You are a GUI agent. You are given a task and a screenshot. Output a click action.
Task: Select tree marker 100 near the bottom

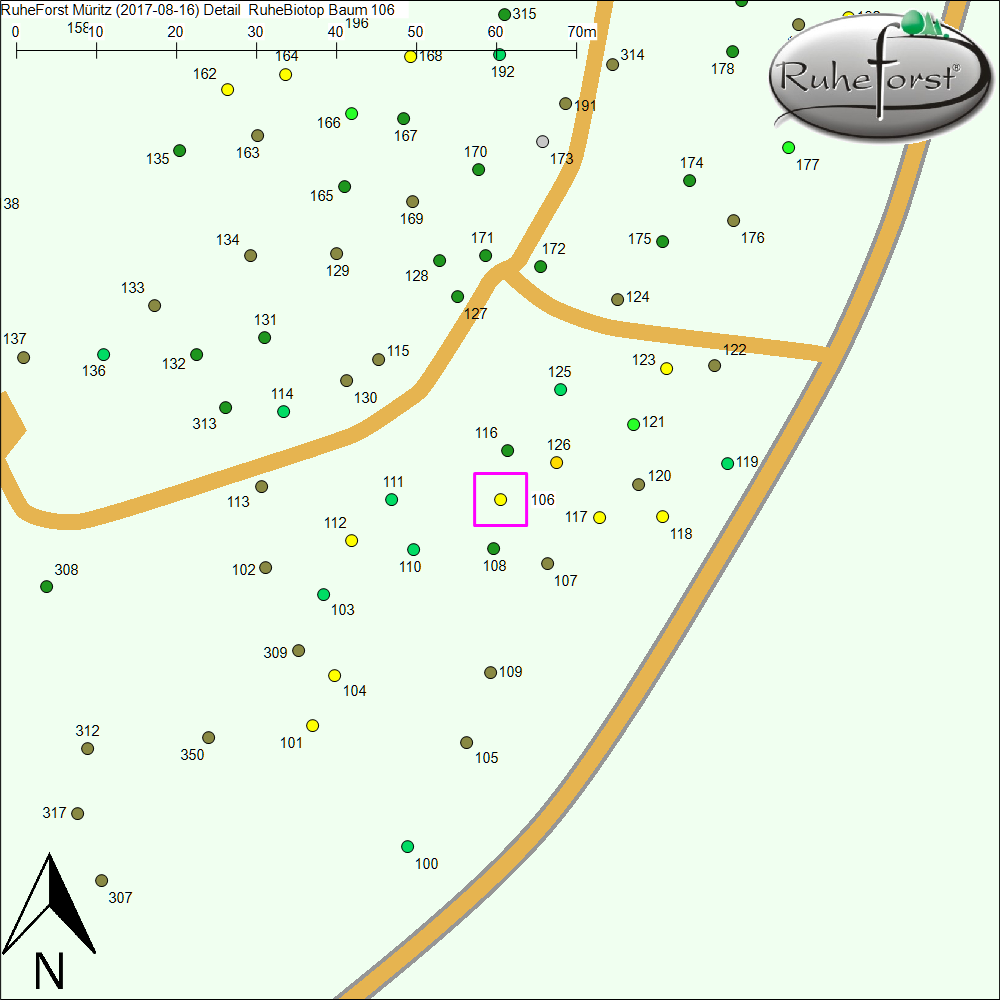407,846
